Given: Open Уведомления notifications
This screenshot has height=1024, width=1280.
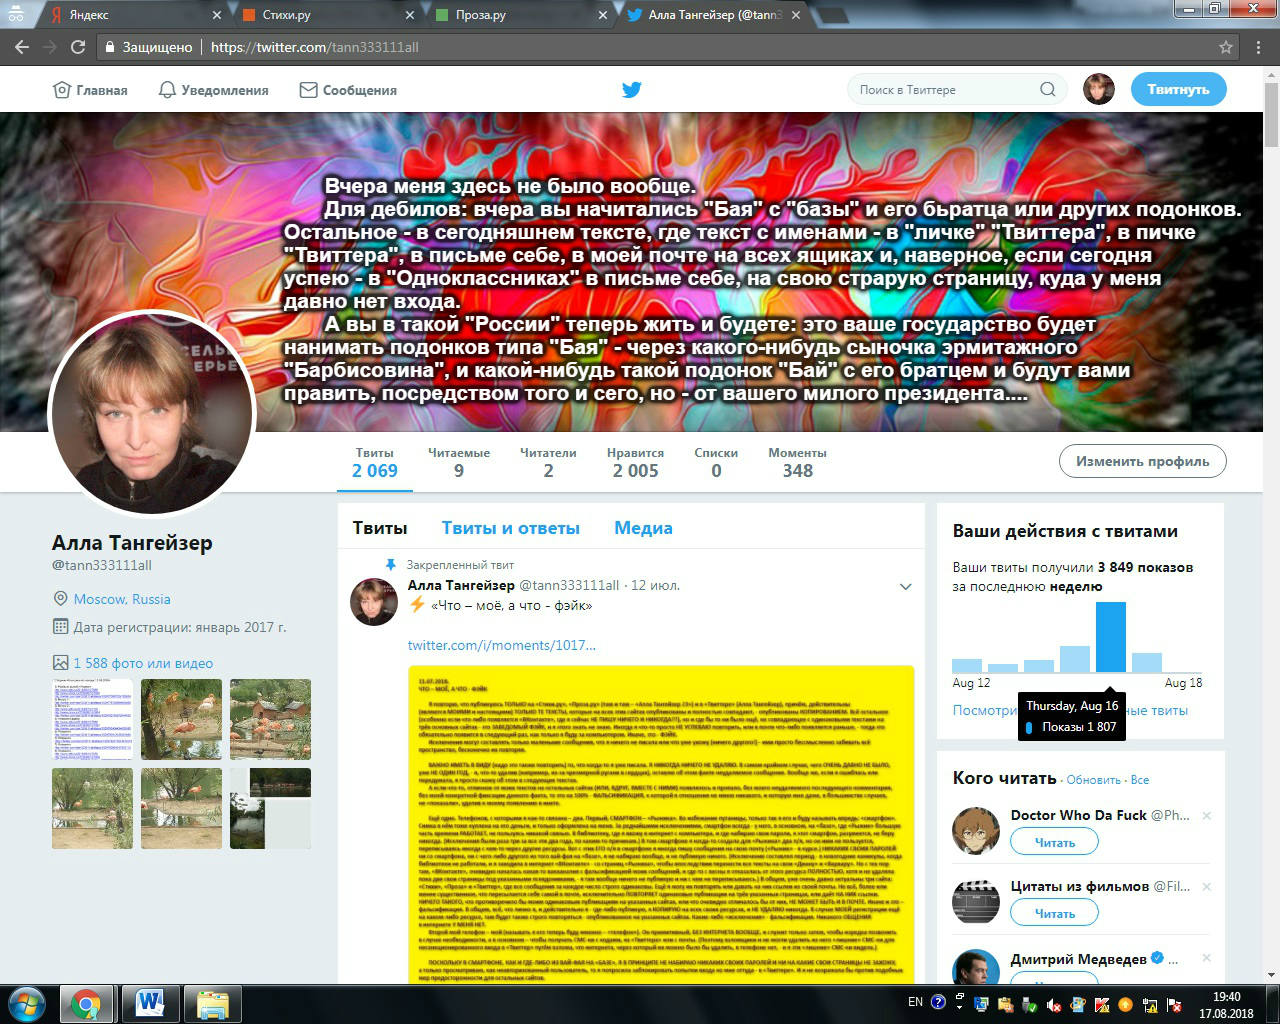Looking at the screenshot, I should [x=214, y=90].
